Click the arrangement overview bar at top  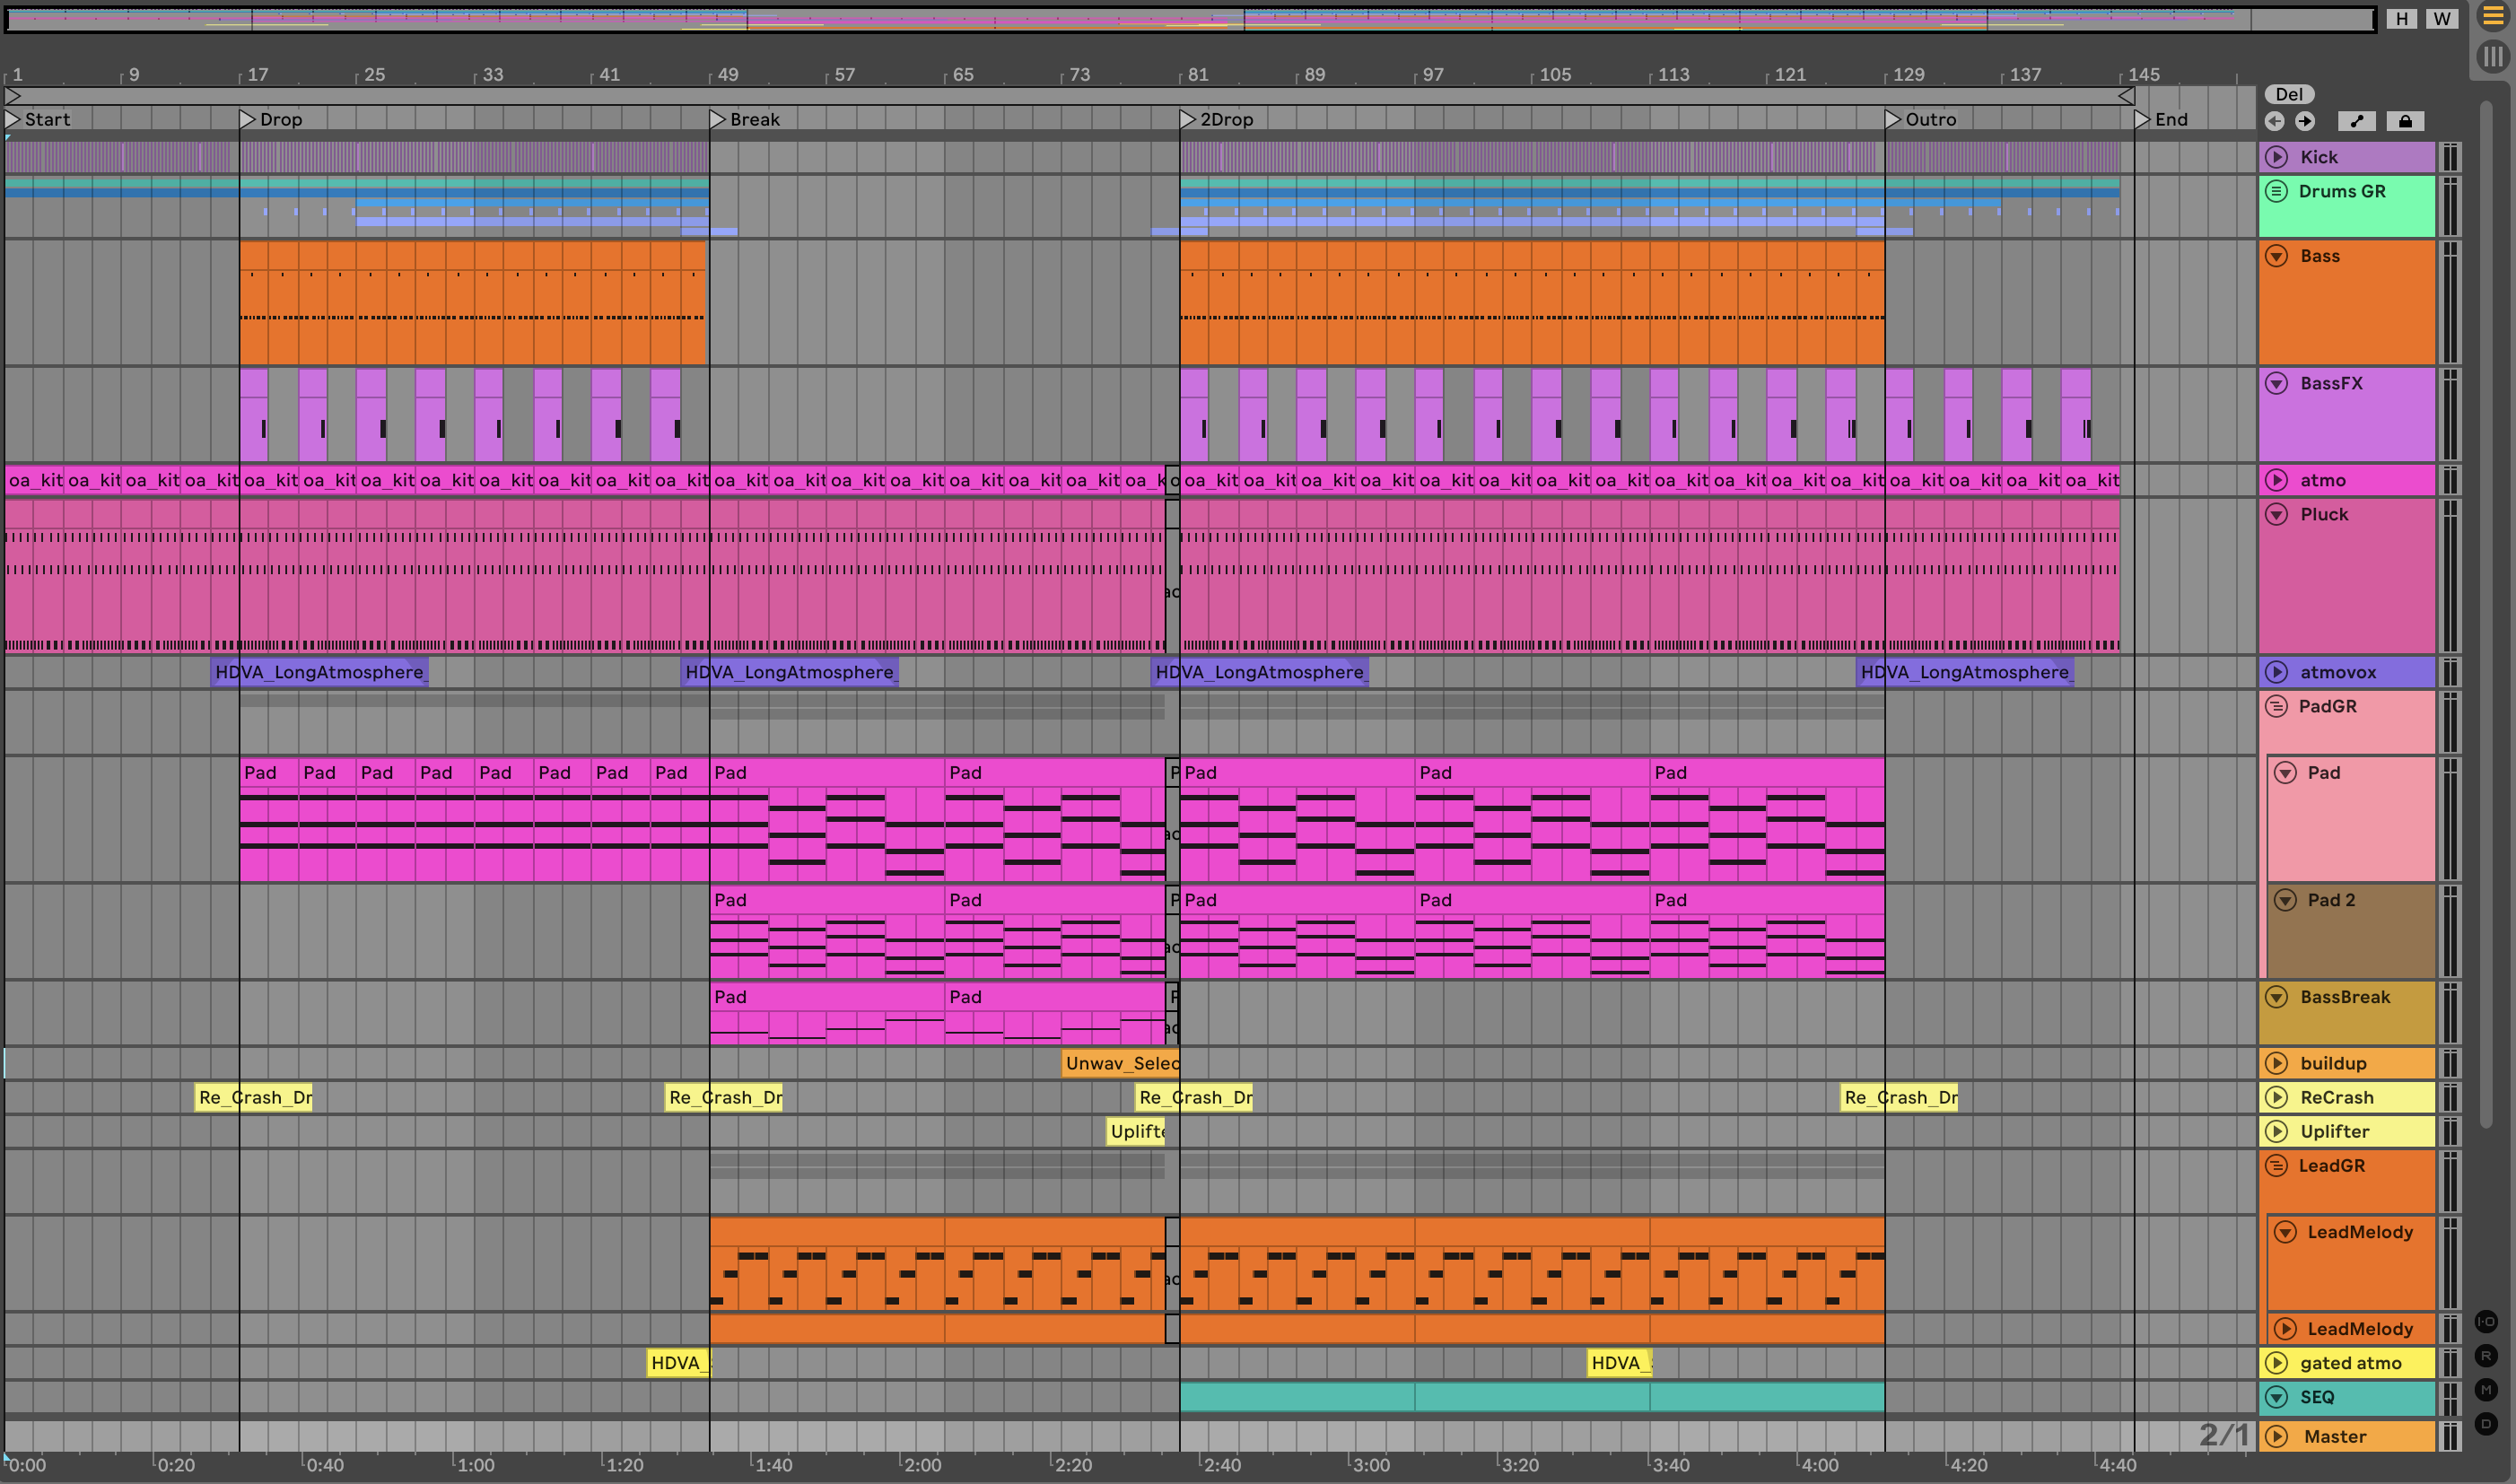click(1190, 18)
